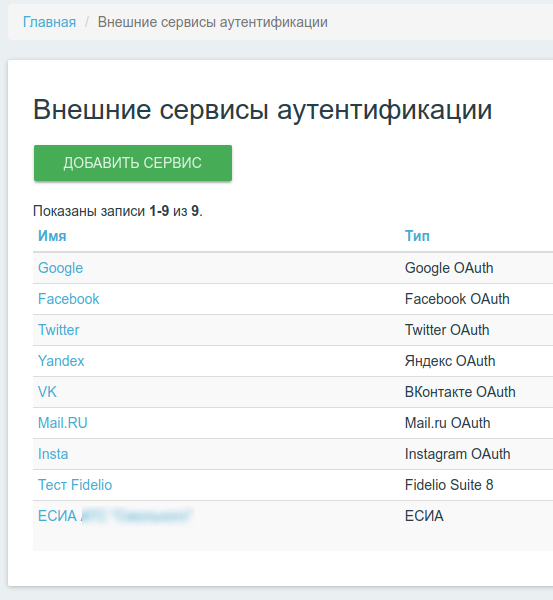Open the ЕСИА service link in Имя column

point(115,516)
